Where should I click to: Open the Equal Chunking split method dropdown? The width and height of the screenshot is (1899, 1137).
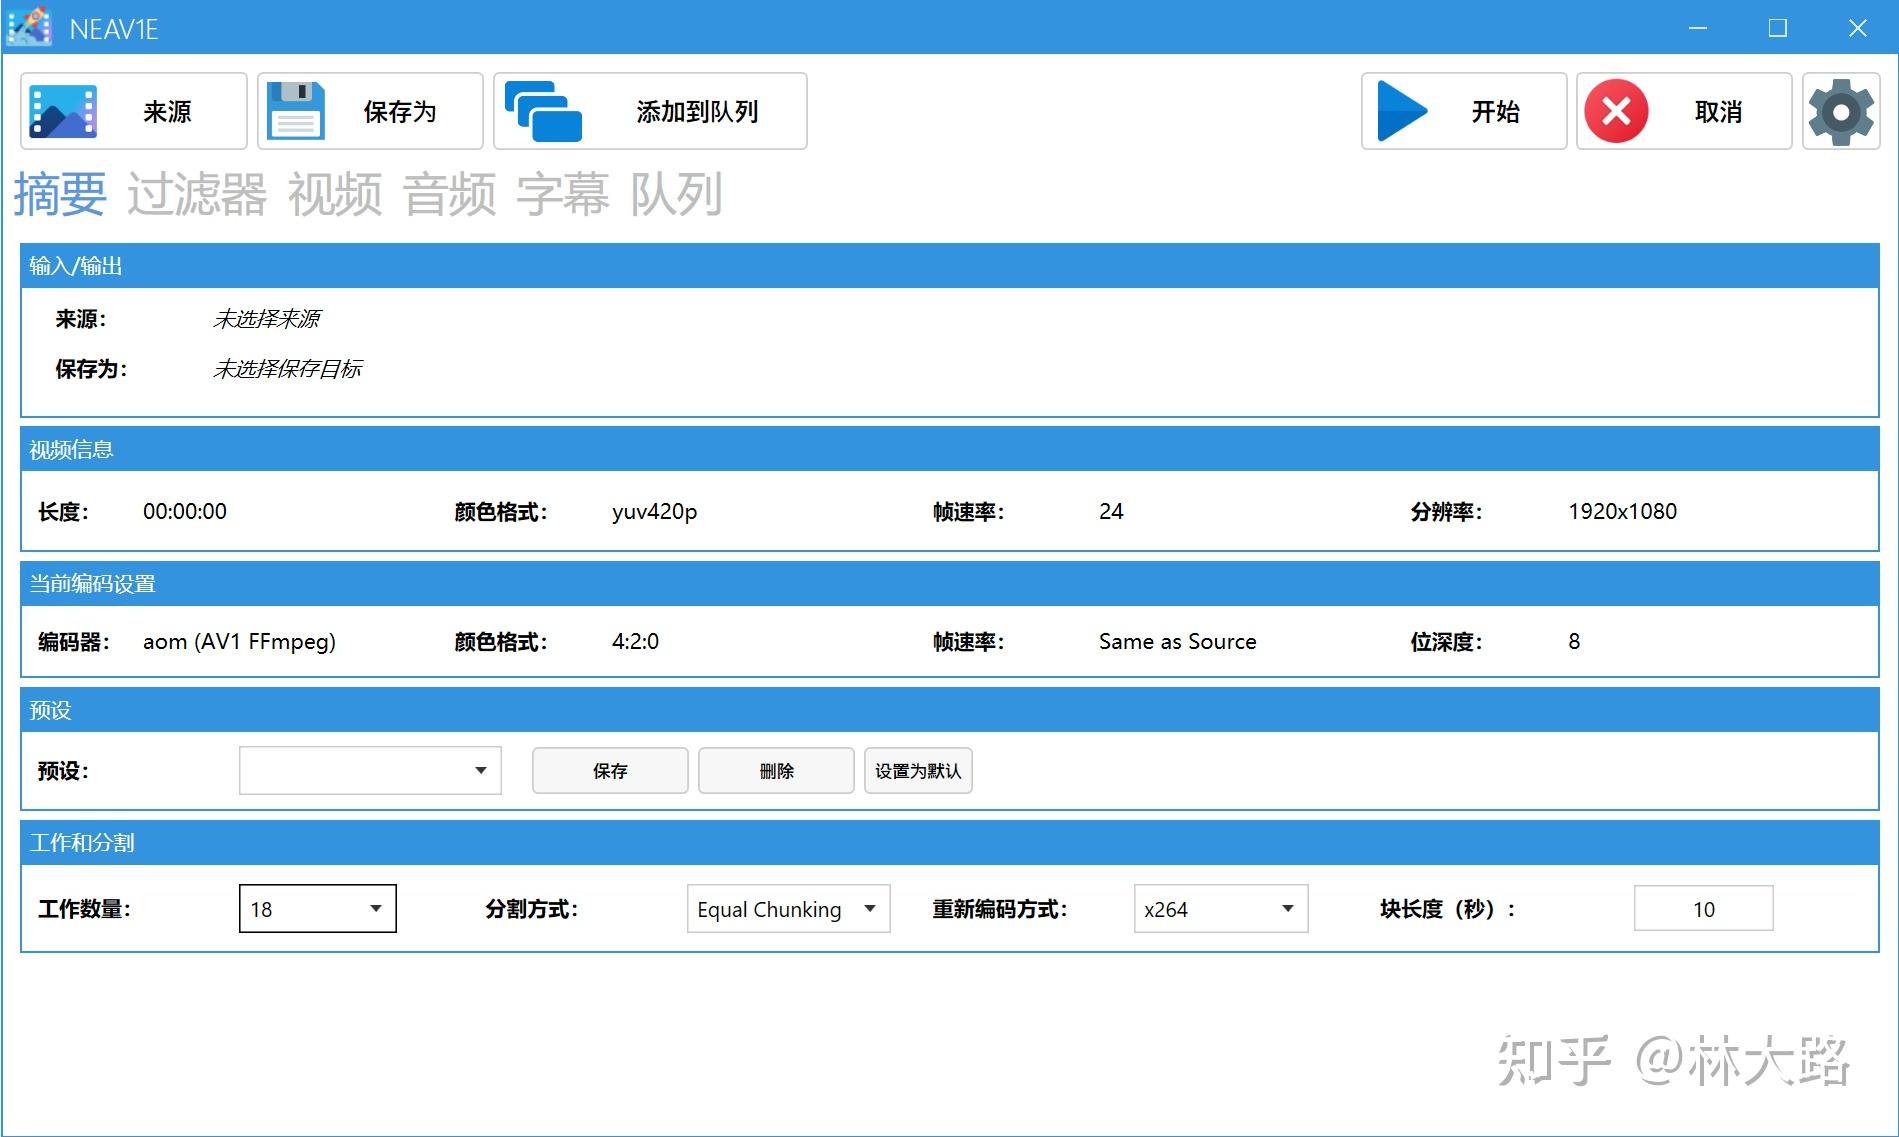point(787,908)
